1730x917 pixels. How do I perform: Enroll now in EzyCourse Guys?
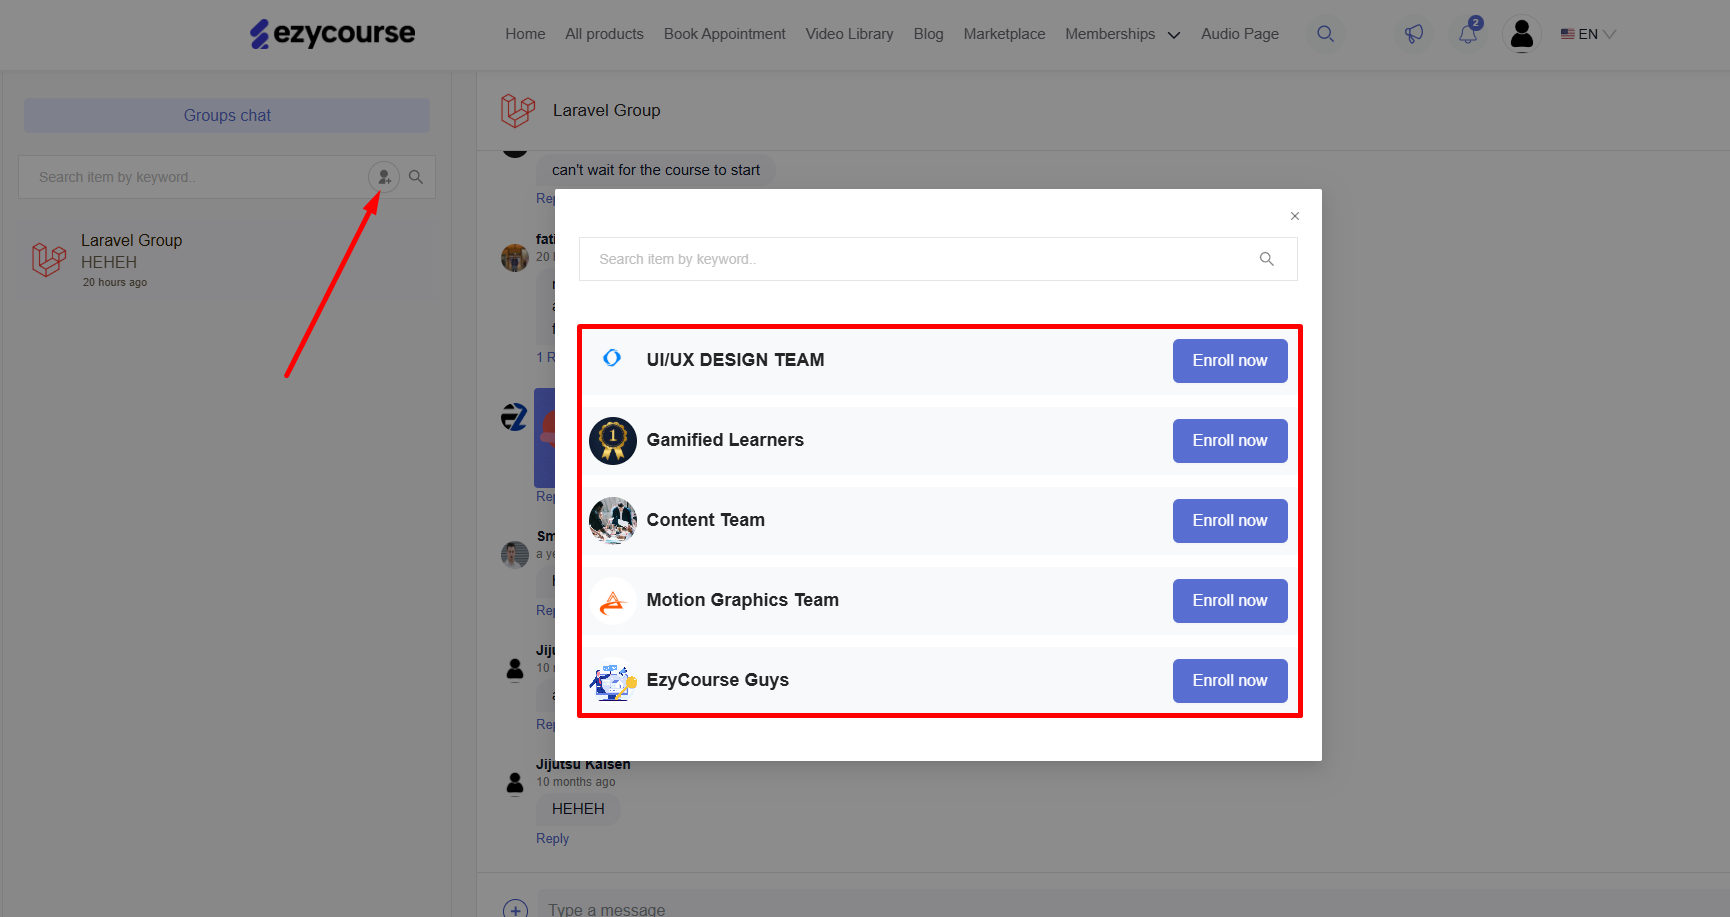[1230, 681]
